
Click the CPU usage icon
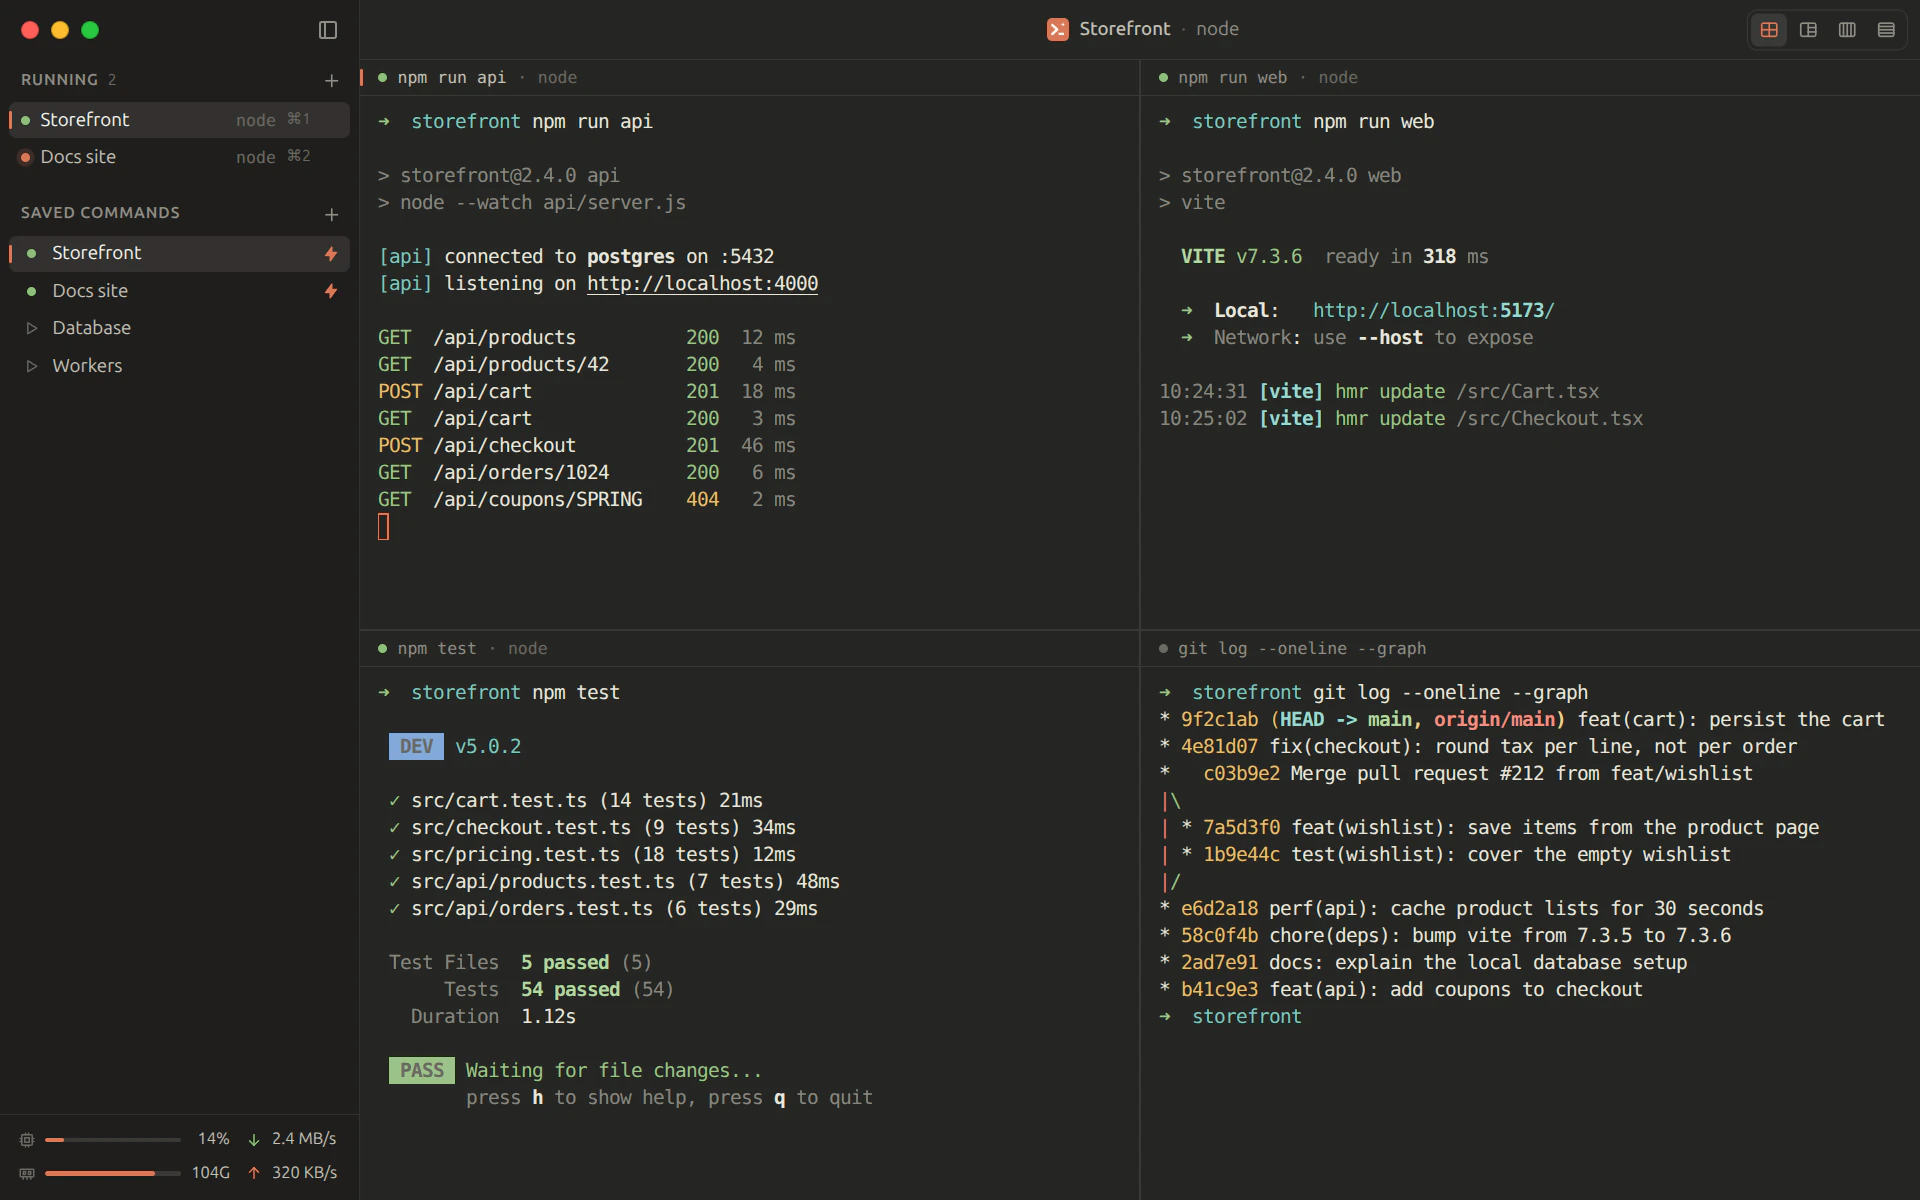click(x=27, y=1139)
